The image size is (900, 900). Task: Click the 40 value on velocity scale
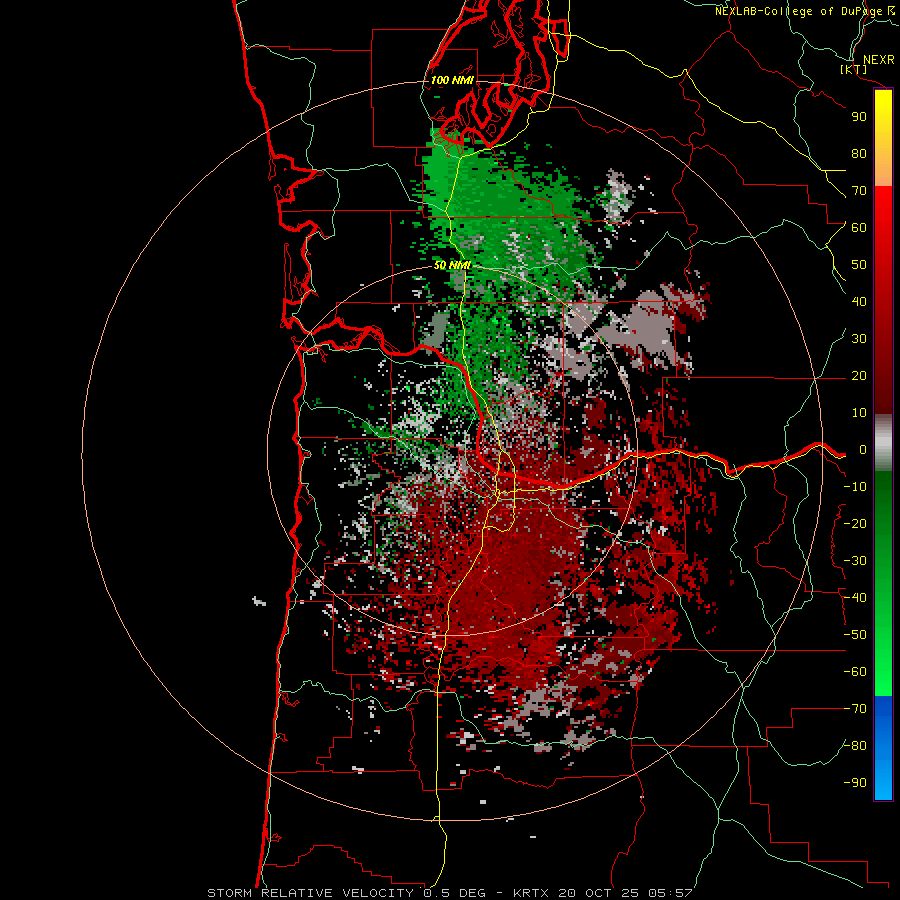[859, 301]
